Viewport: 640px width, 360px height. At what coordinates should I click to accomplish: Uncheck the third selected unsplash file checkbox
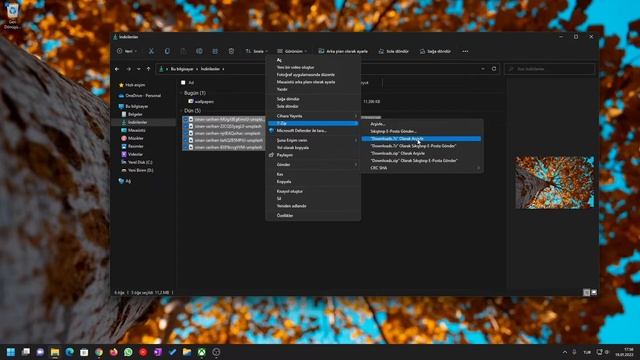pyautogui.click(x=186, y=133)
